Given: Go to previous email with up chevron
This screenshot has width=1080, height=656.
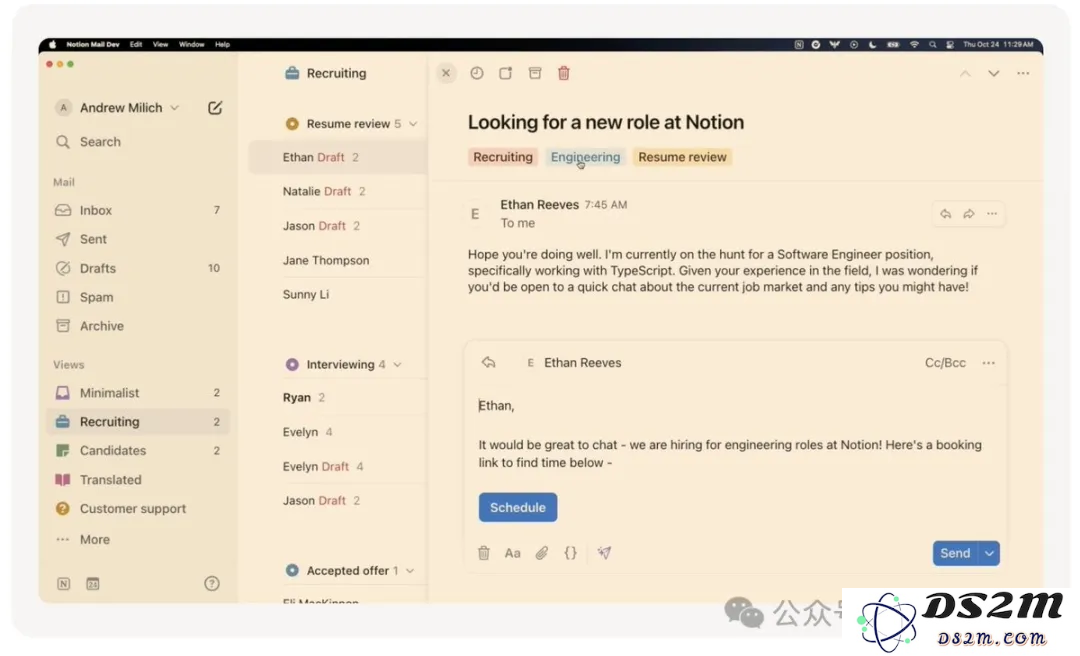Looking at the screenshot, I should (x=965, y=74).
